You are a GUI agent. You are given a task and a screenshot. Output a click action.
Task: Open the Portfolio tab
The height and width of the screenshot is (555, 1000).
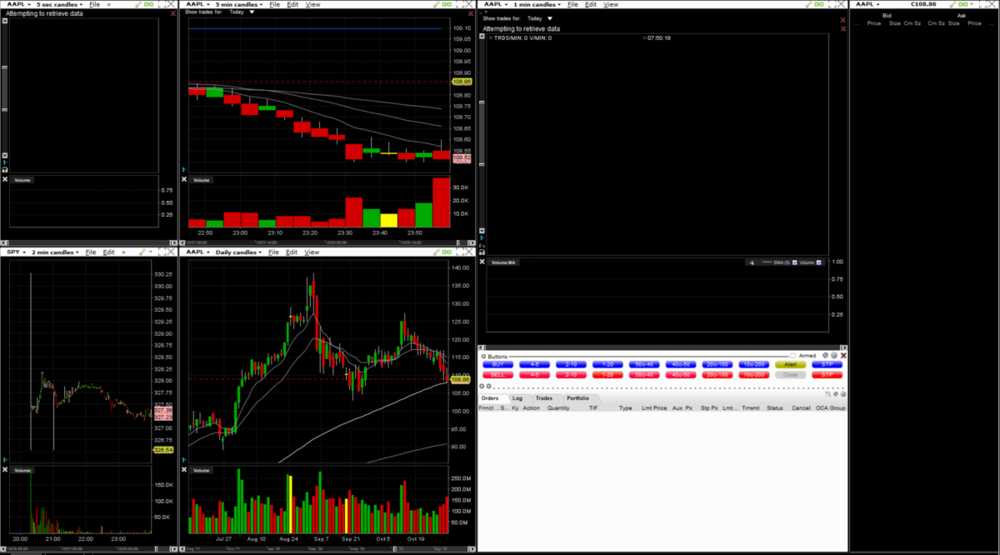tap(578, 398)
